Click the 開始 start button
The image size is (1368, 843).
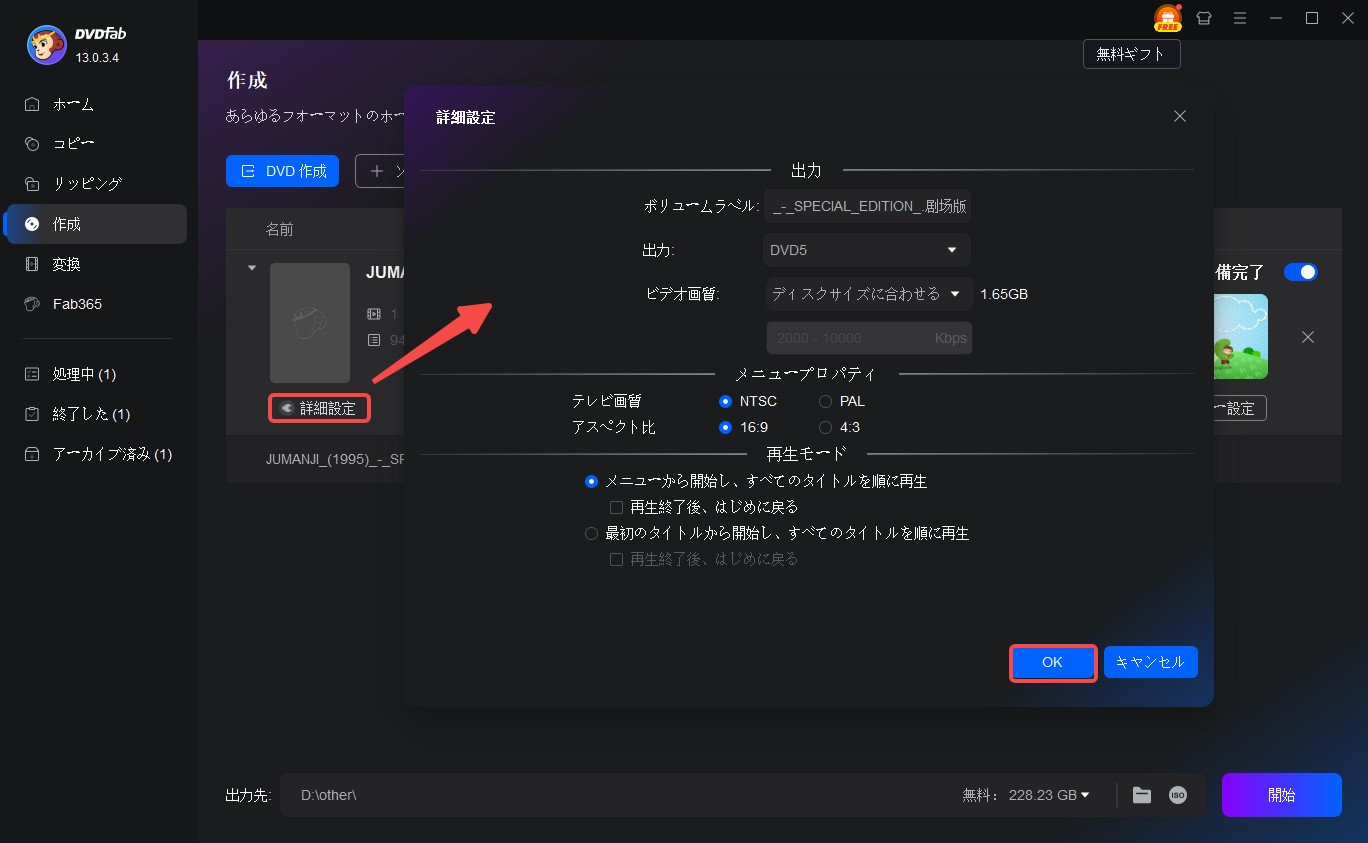pyautogui.click(x=1281, y=795)
